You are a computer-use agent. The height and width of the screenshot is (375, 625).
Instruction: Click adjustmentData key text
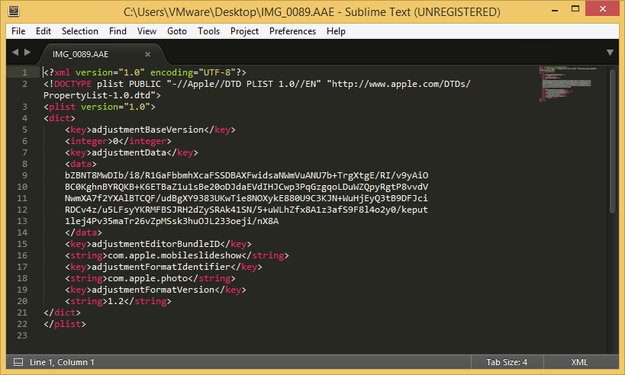[129, 153]
